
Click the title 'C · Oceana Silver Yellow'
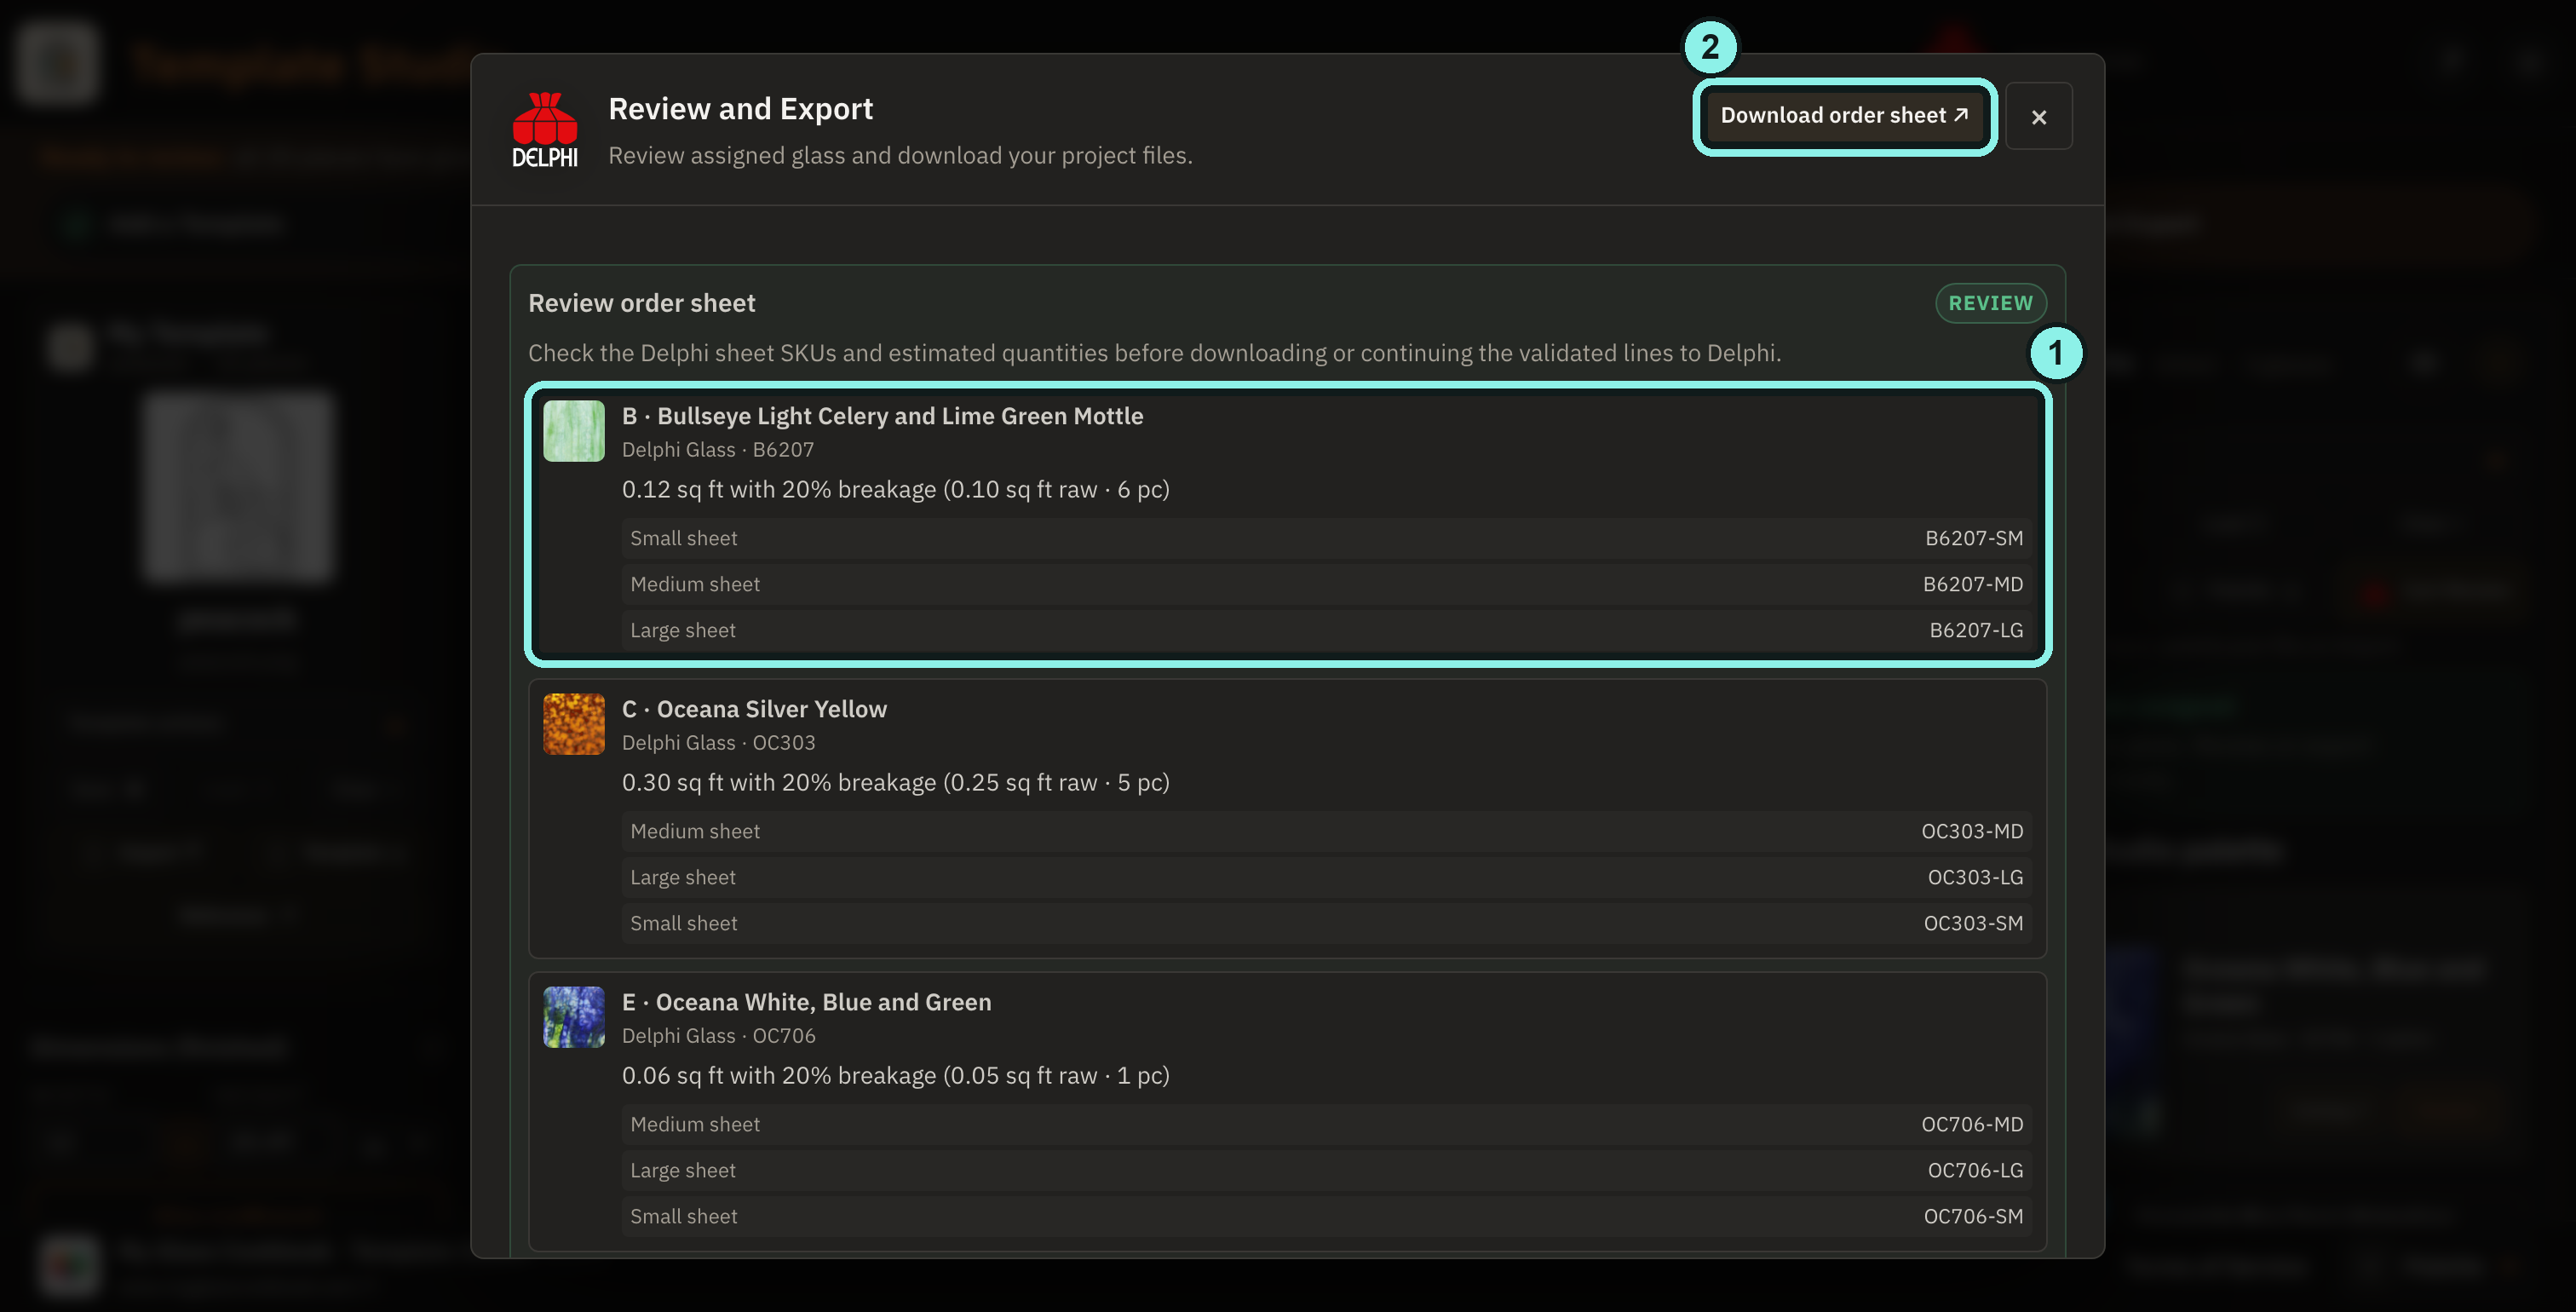754,709
